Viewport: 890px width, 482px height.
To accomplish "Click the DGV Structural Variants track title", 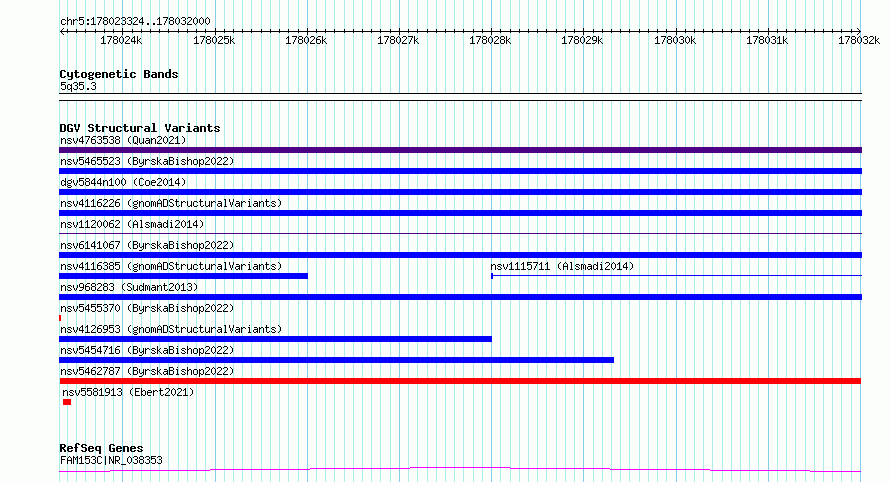I will tap(140, 128).
